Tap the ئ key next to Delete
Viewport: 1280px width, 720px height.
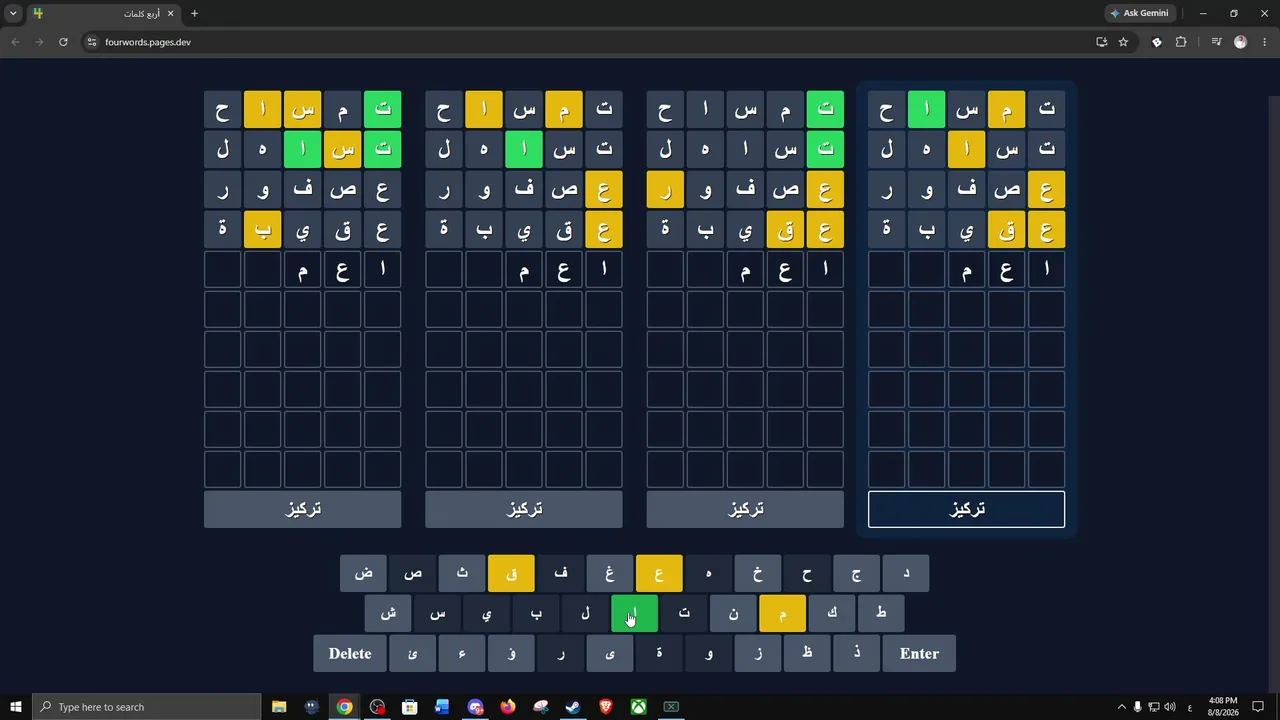tap(413, 653)
